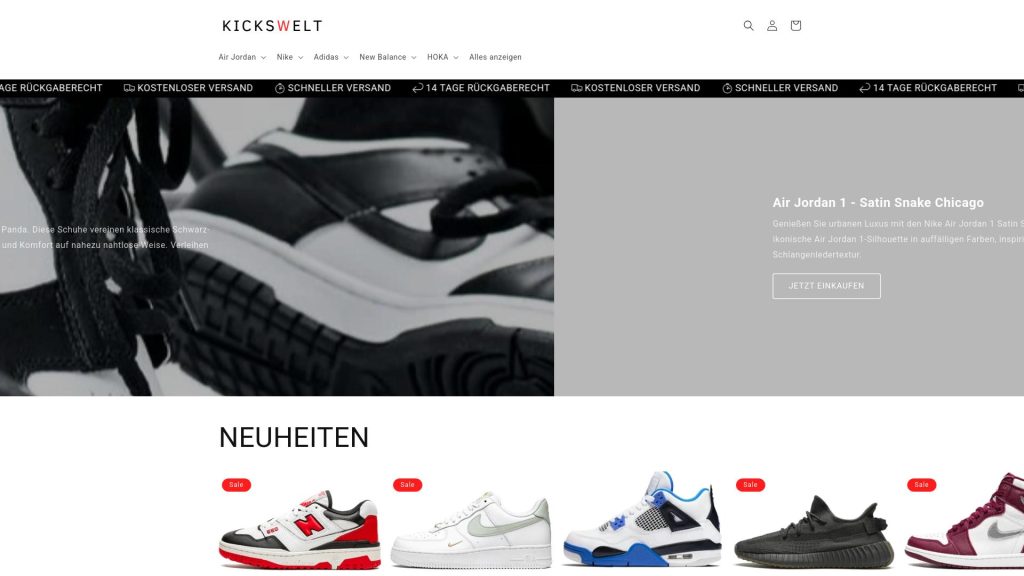Viewport: 1024px width, 576px height.
Task: Click the Jetzt Einkaufen button
Action: (826, 286)
